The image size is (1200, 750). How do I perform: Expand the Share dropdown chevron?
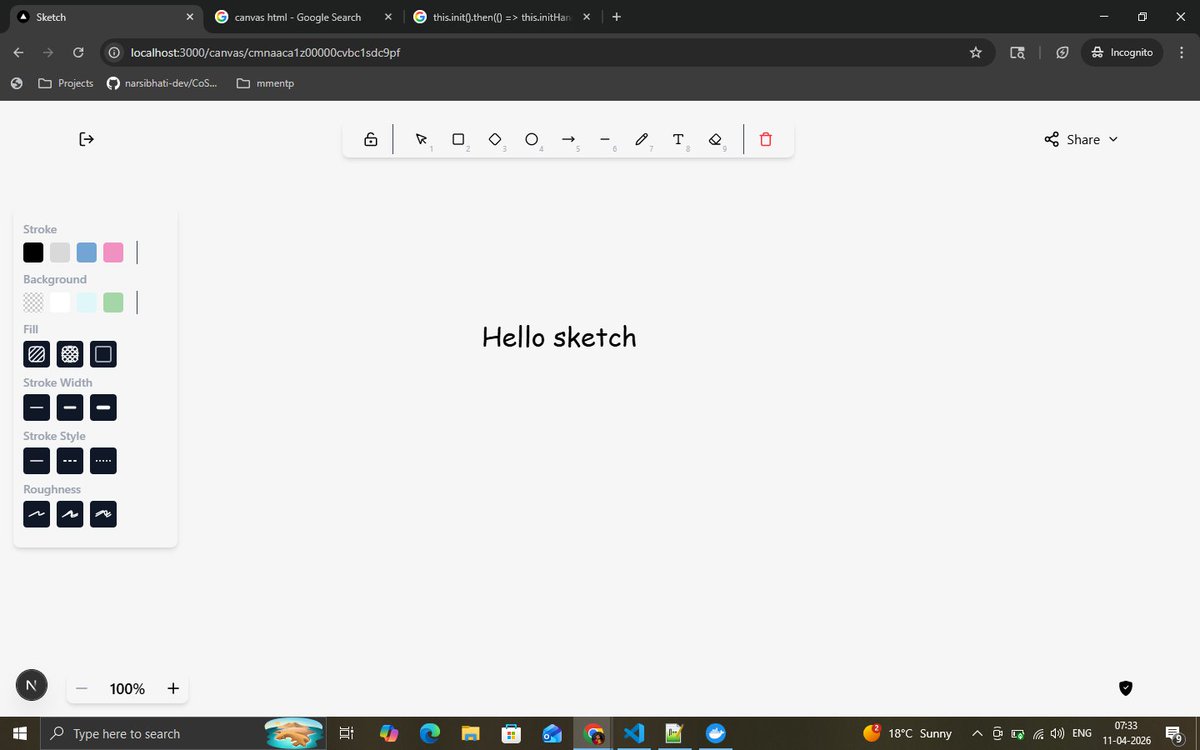(1112, 139)
